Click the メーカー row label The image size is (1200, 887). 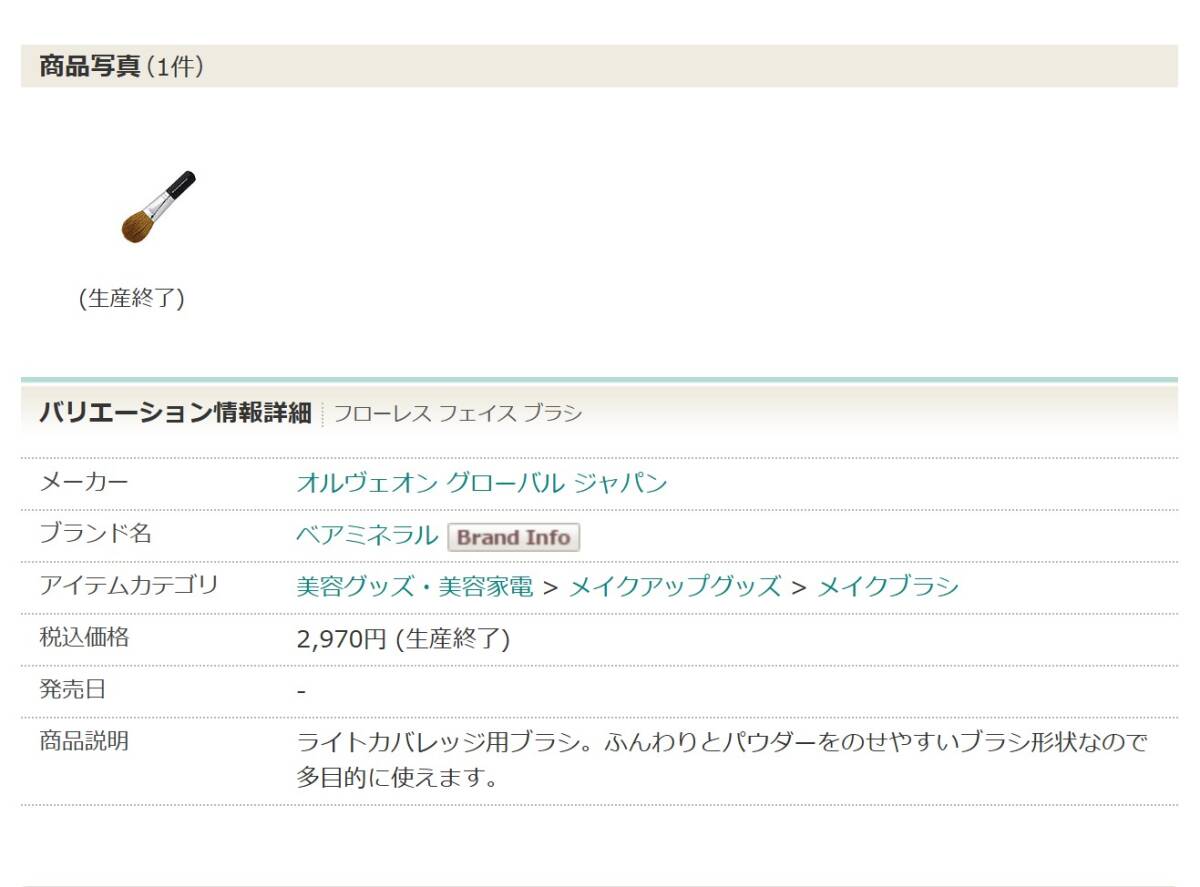tap(84, 482)
